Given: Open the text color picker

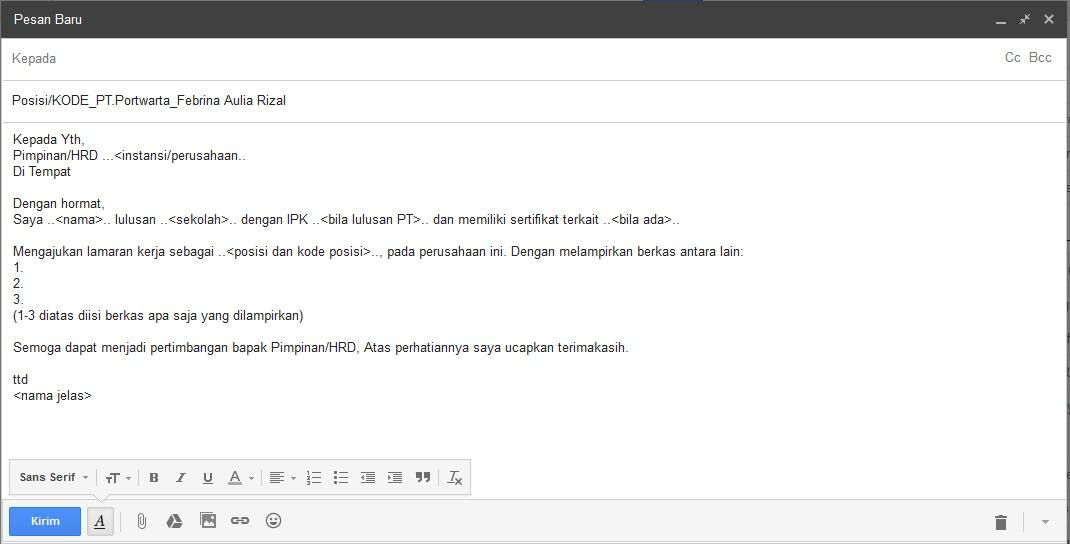Looking at the screenshot, I should click(240, 478).
